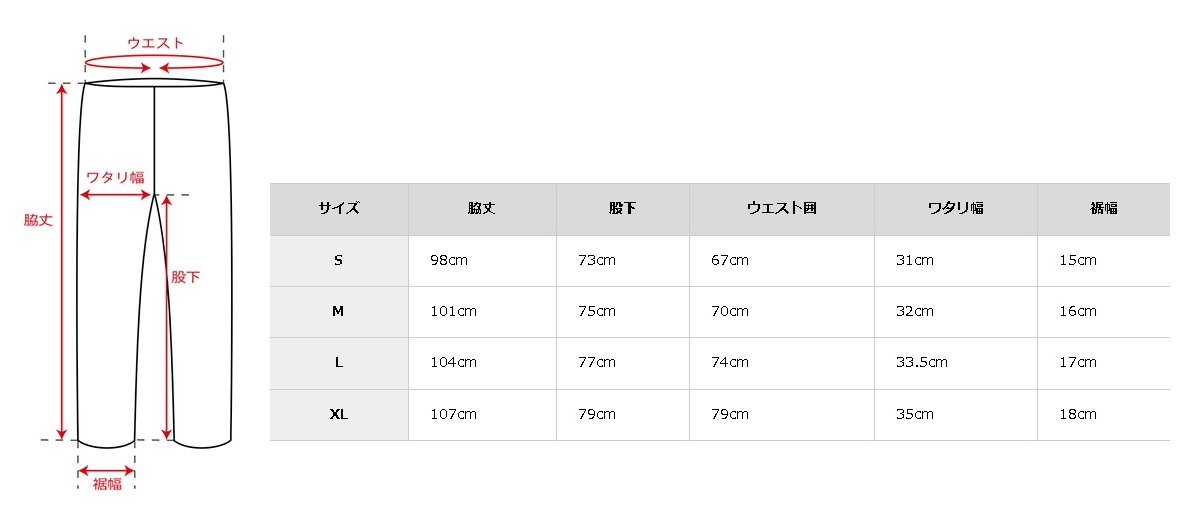
Task: Click the 股下 column header
Action: click(x=622, y=209)
